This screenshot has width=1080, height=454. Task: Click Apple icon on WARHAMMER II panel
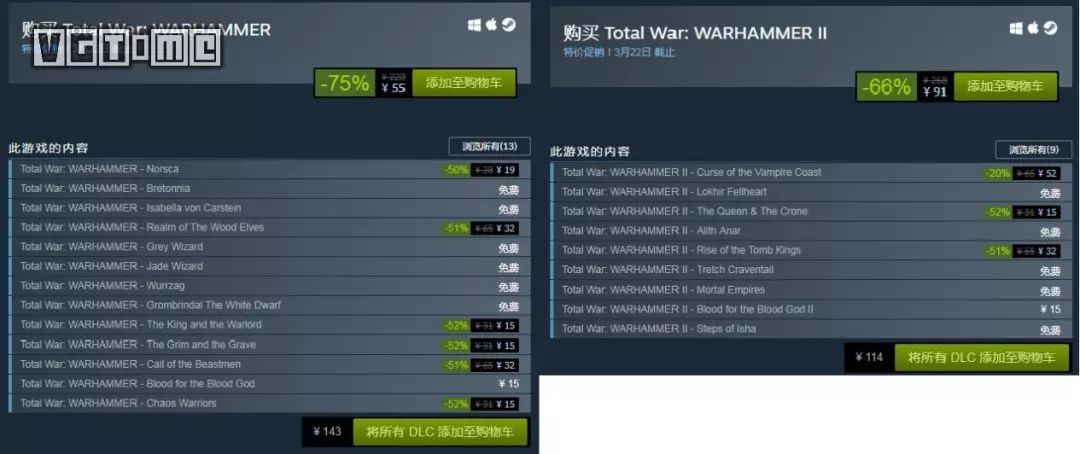(1032, 28)
